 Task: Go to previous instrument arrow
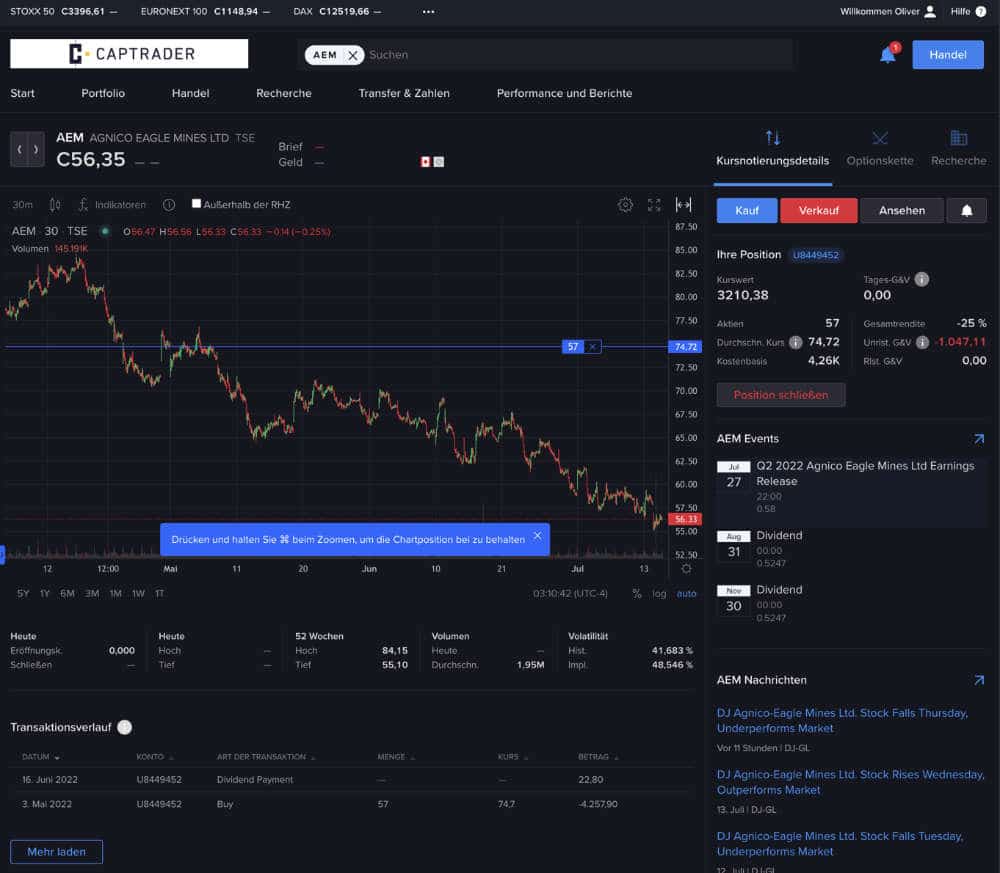point(19,149)
